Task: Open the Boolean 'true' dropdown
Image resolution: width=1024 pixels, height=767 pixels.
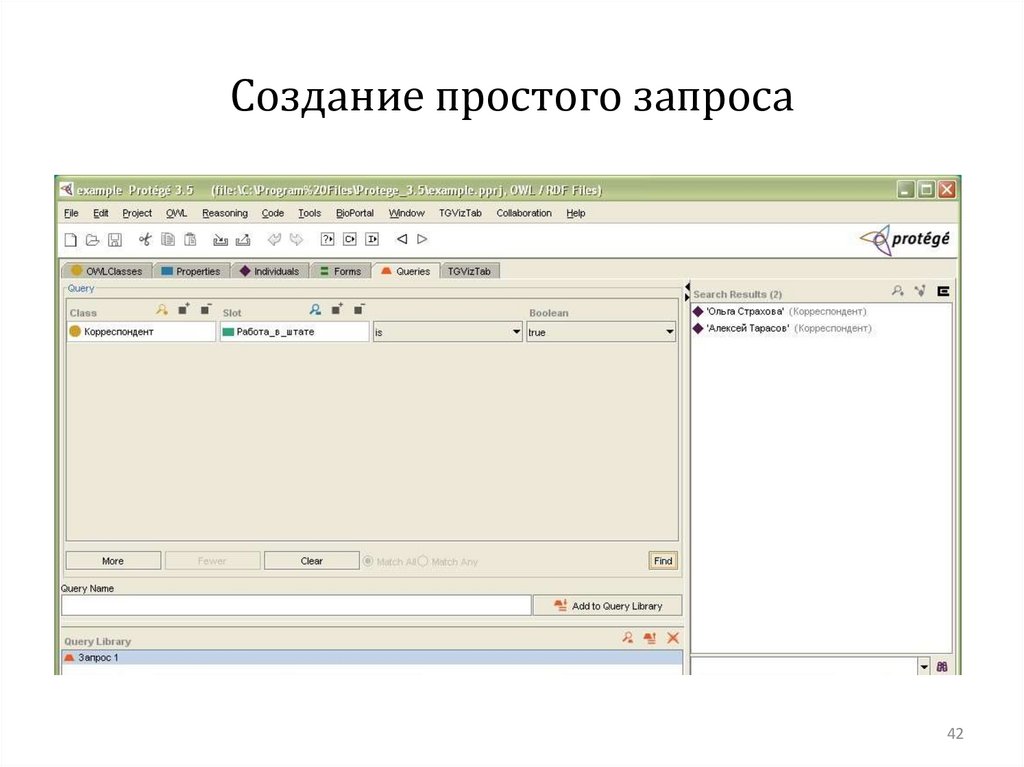Action: click(601, 332)
